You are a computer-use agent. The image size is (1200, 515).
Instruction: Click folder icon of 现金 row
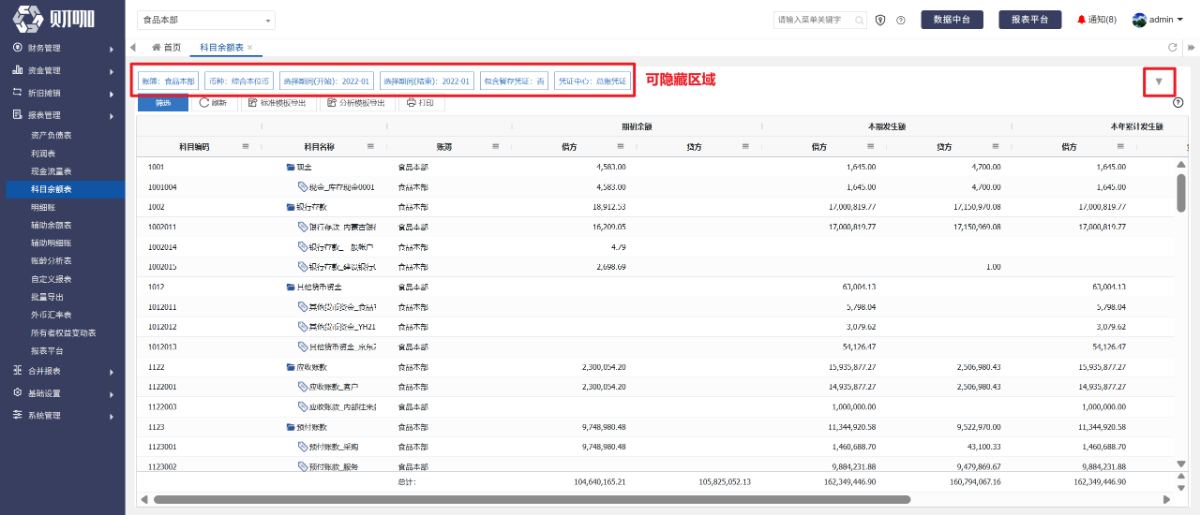pyautogui.click(x=290, y=167)
